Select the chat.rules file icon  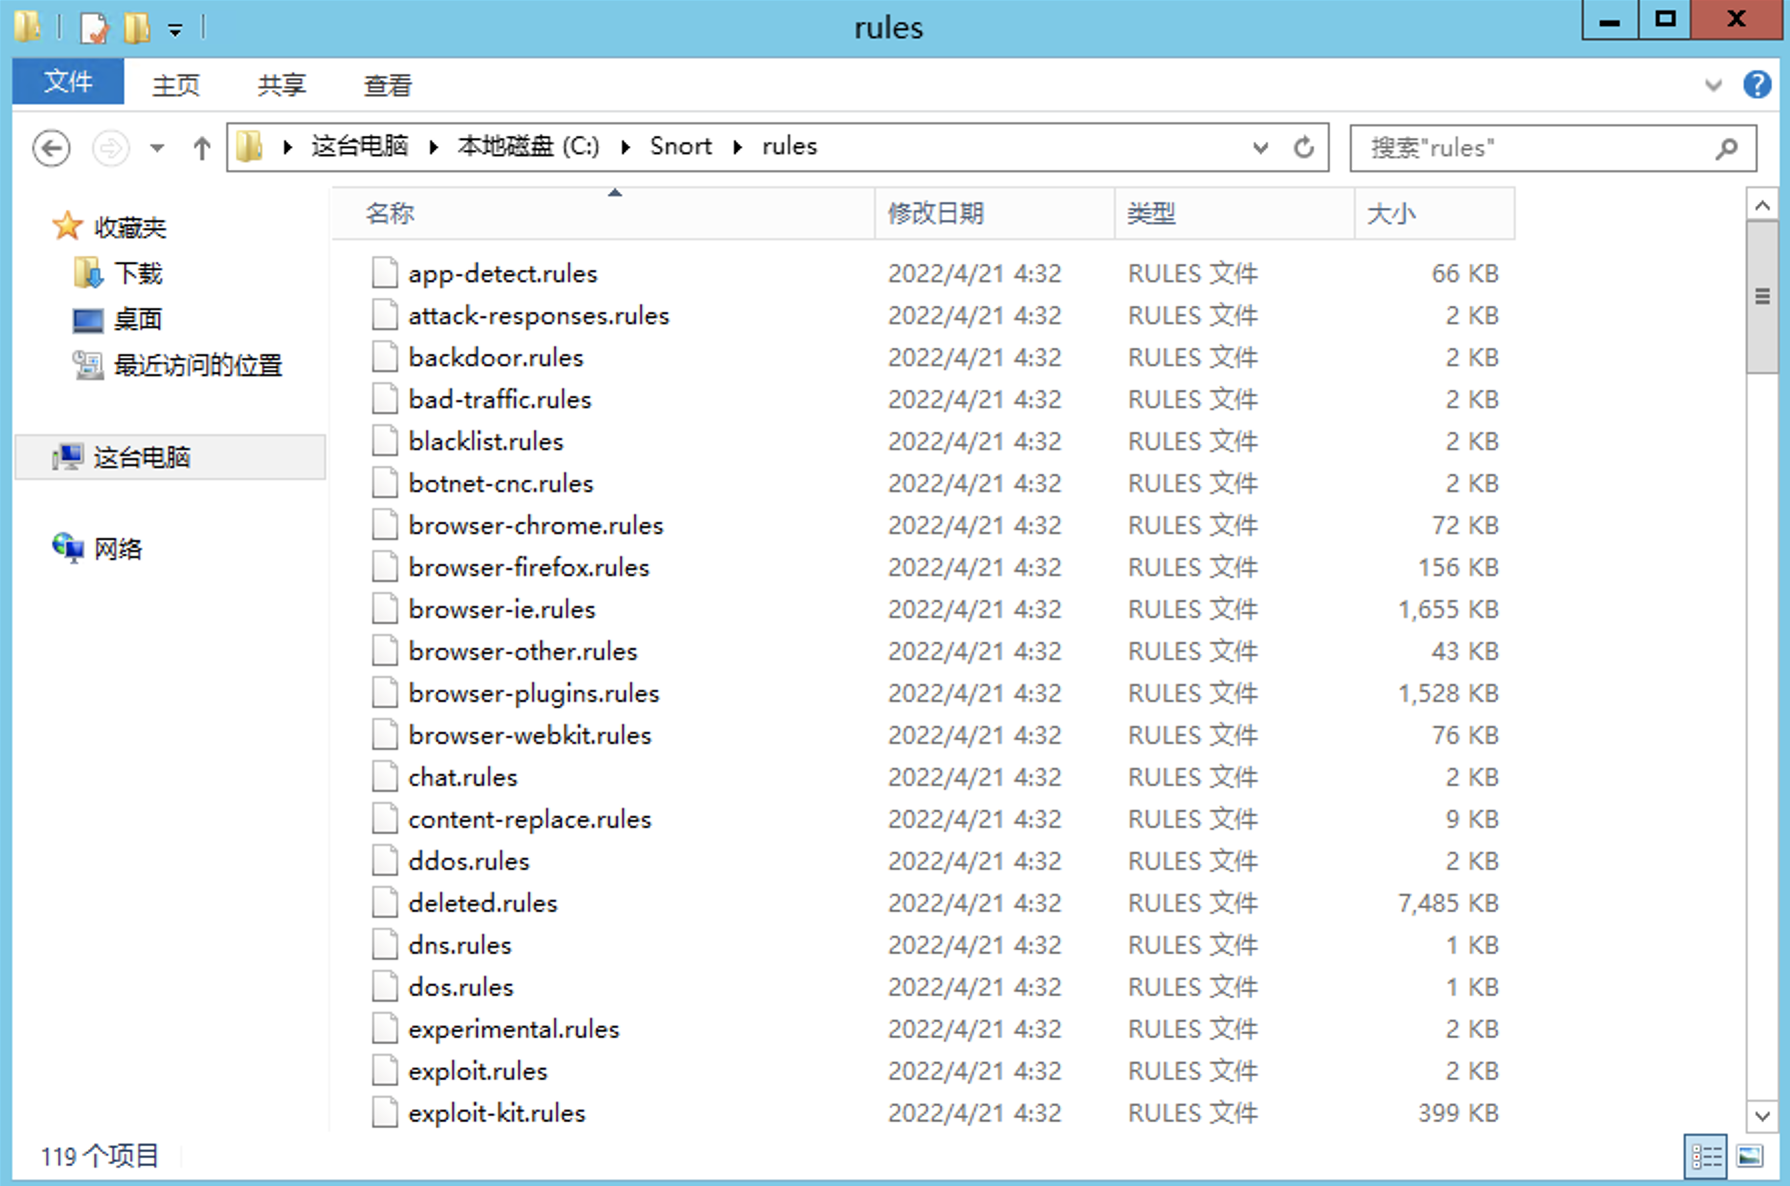[385, 777]
